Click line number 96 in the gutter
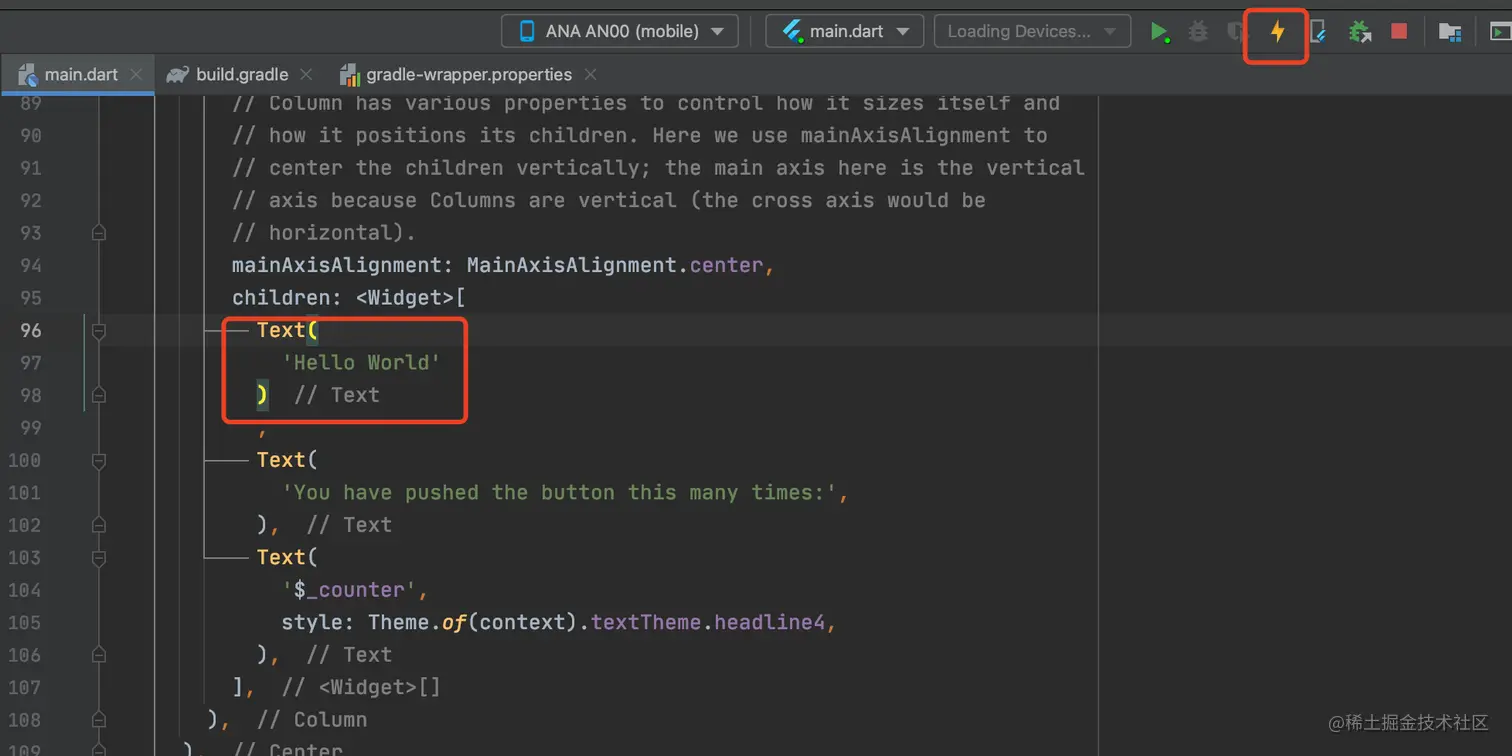The image size is (1512, 756). 31,330
